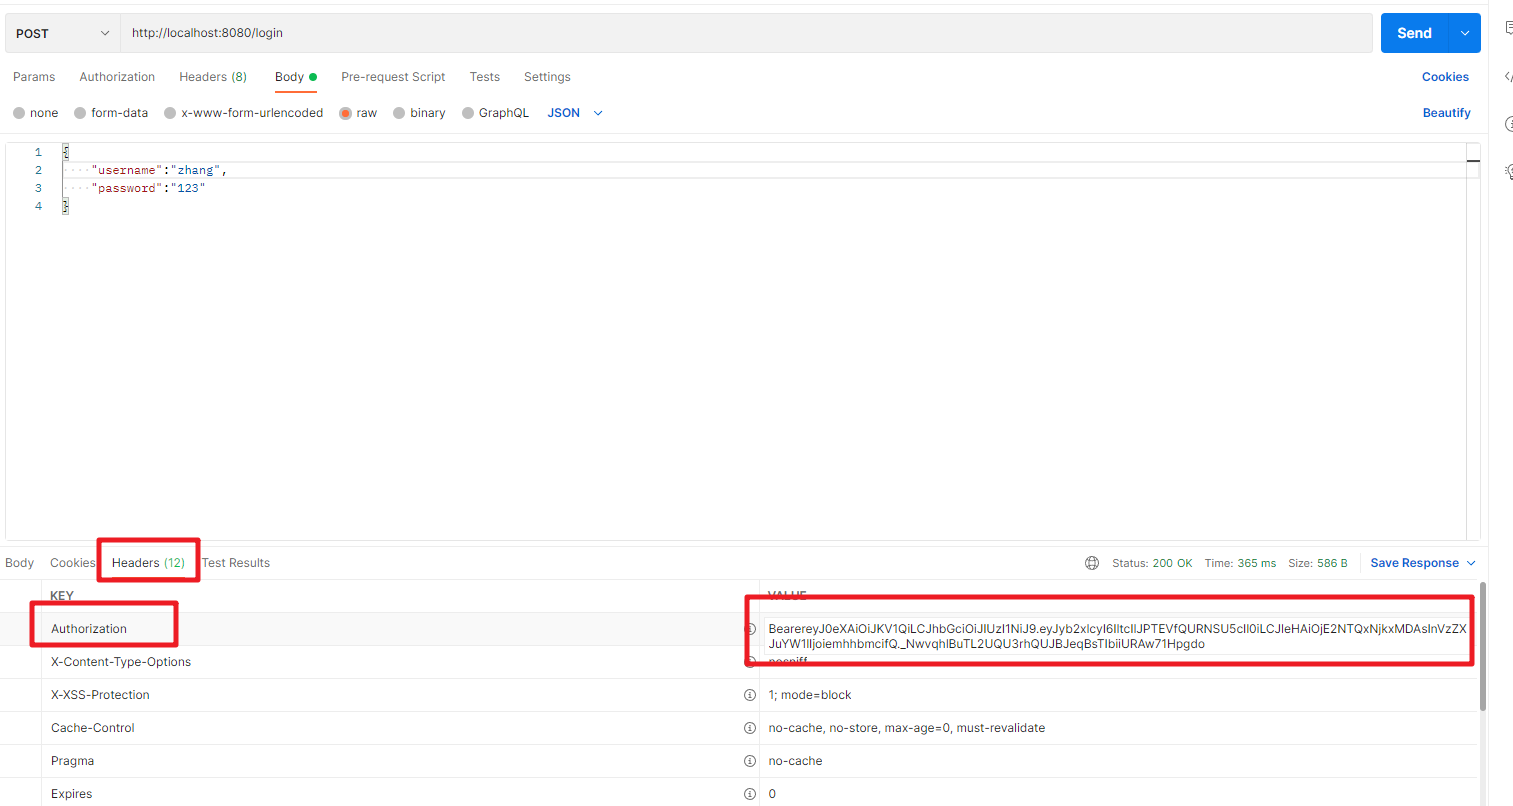Open the request Settings tab

click(x=547, y=77)
